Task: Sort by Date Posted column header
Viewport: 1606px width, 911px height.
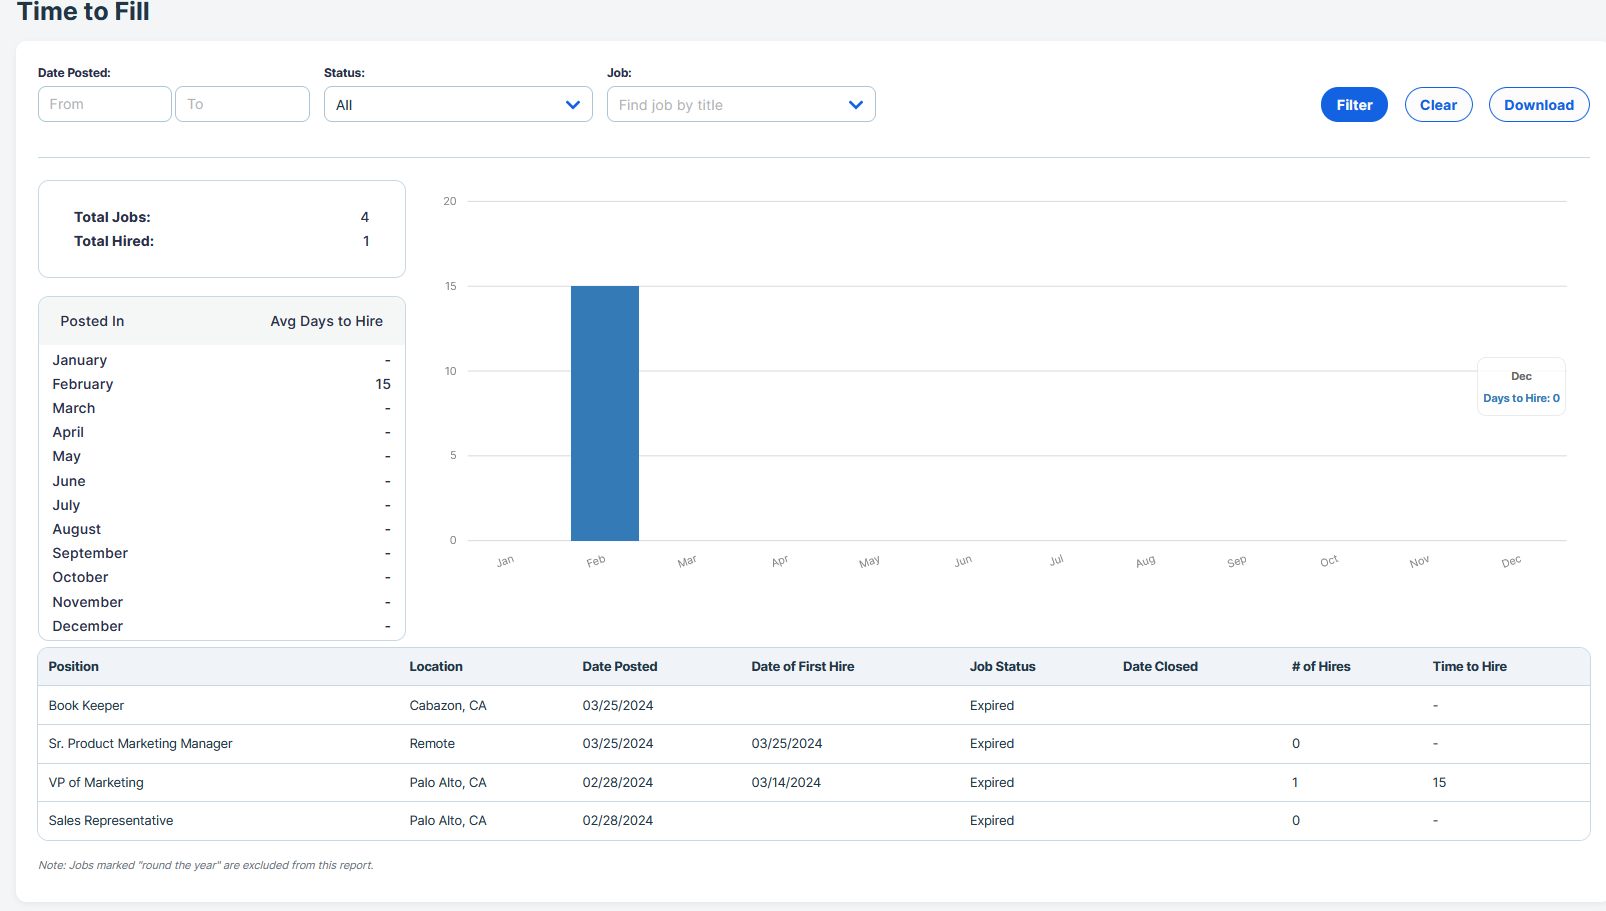Action: (619, 667)
